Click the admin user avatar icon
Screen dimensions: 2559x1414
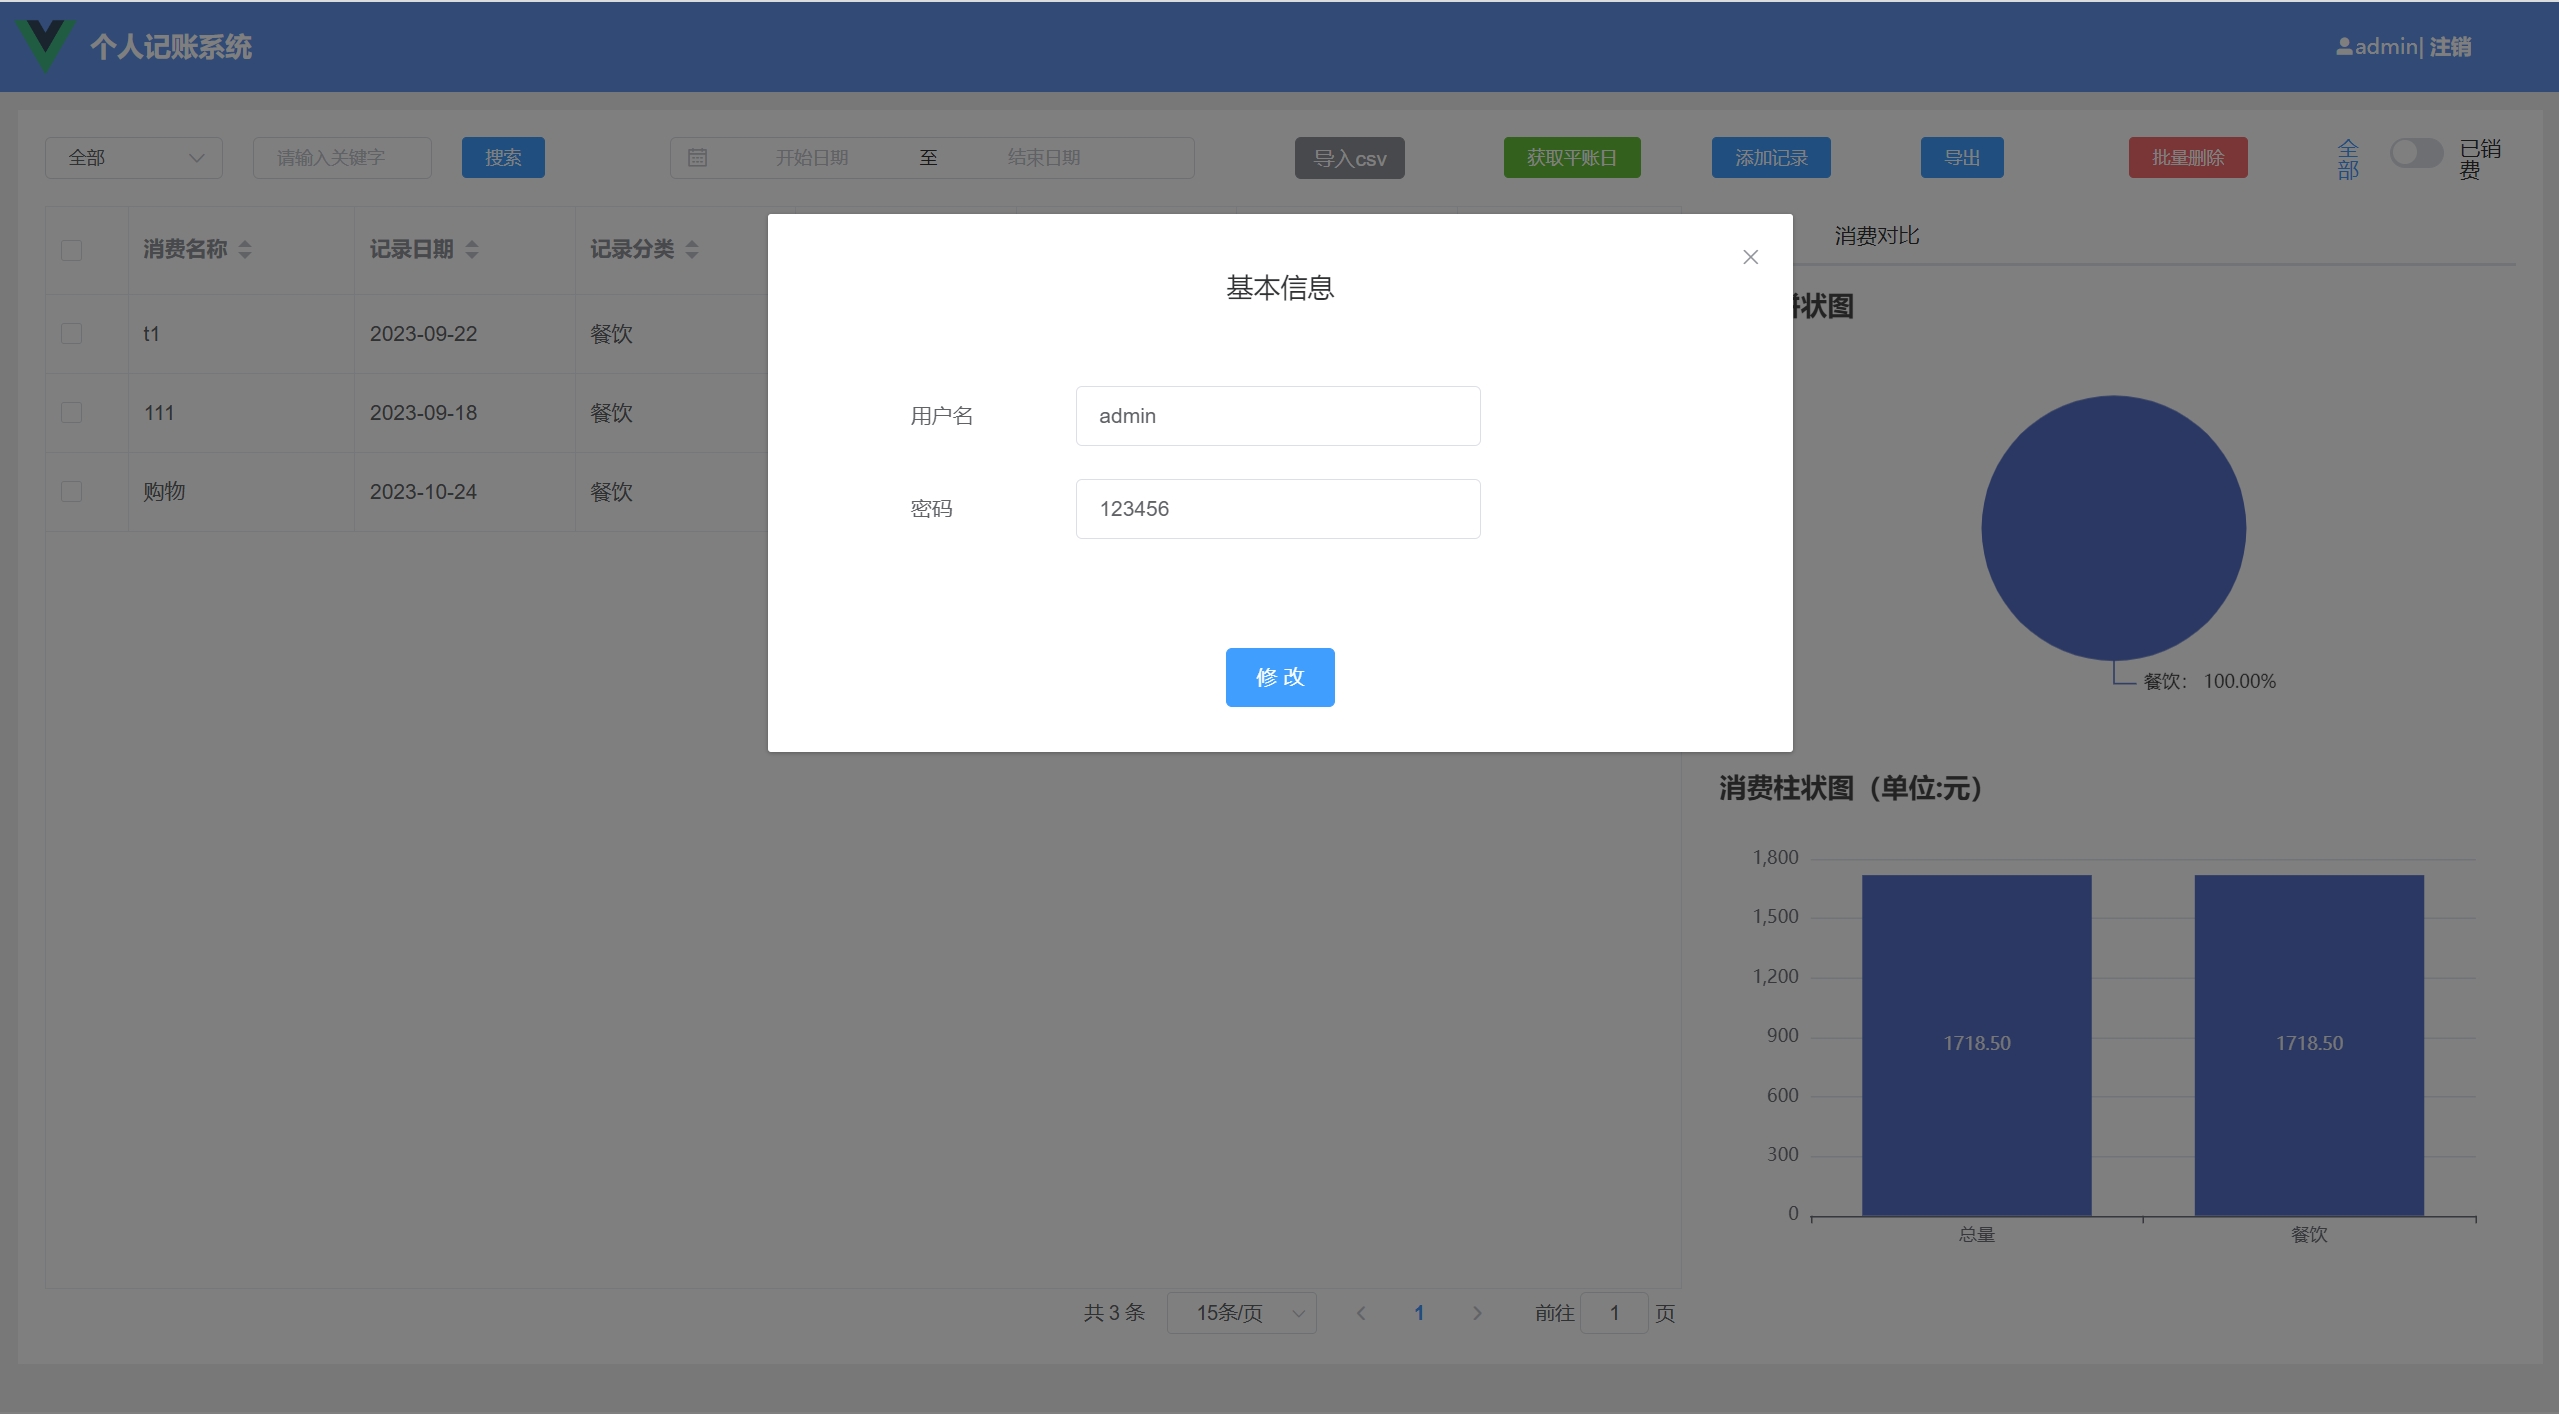pyautogui.click(x=2343, y=47)
